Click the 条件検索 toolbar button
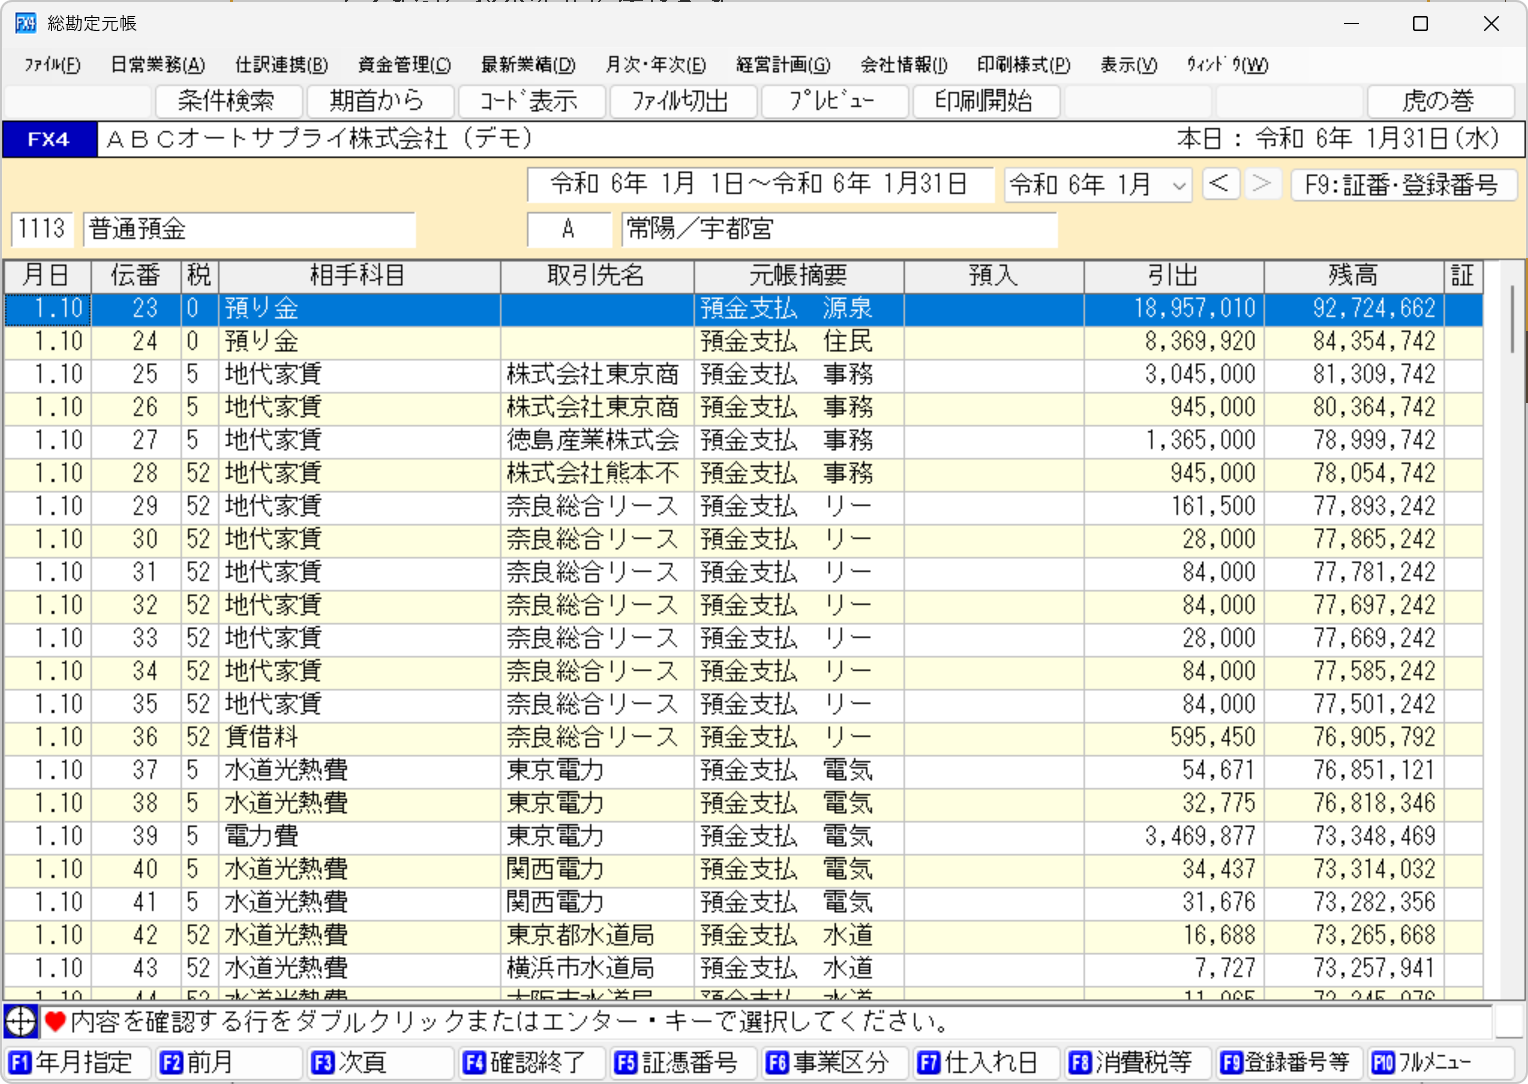This screenshot has height=1084, width=1528. (x=226, y=101)
